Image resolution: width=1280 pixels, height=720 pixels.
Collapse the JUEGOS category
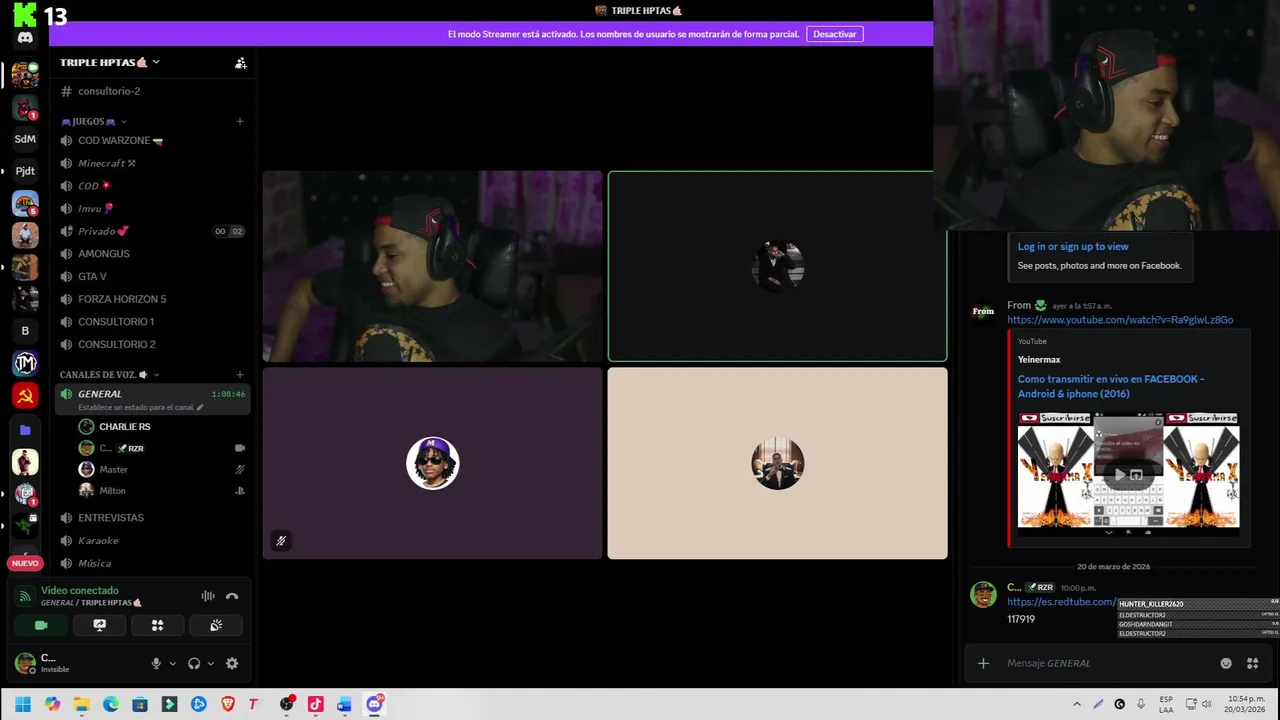93,121
